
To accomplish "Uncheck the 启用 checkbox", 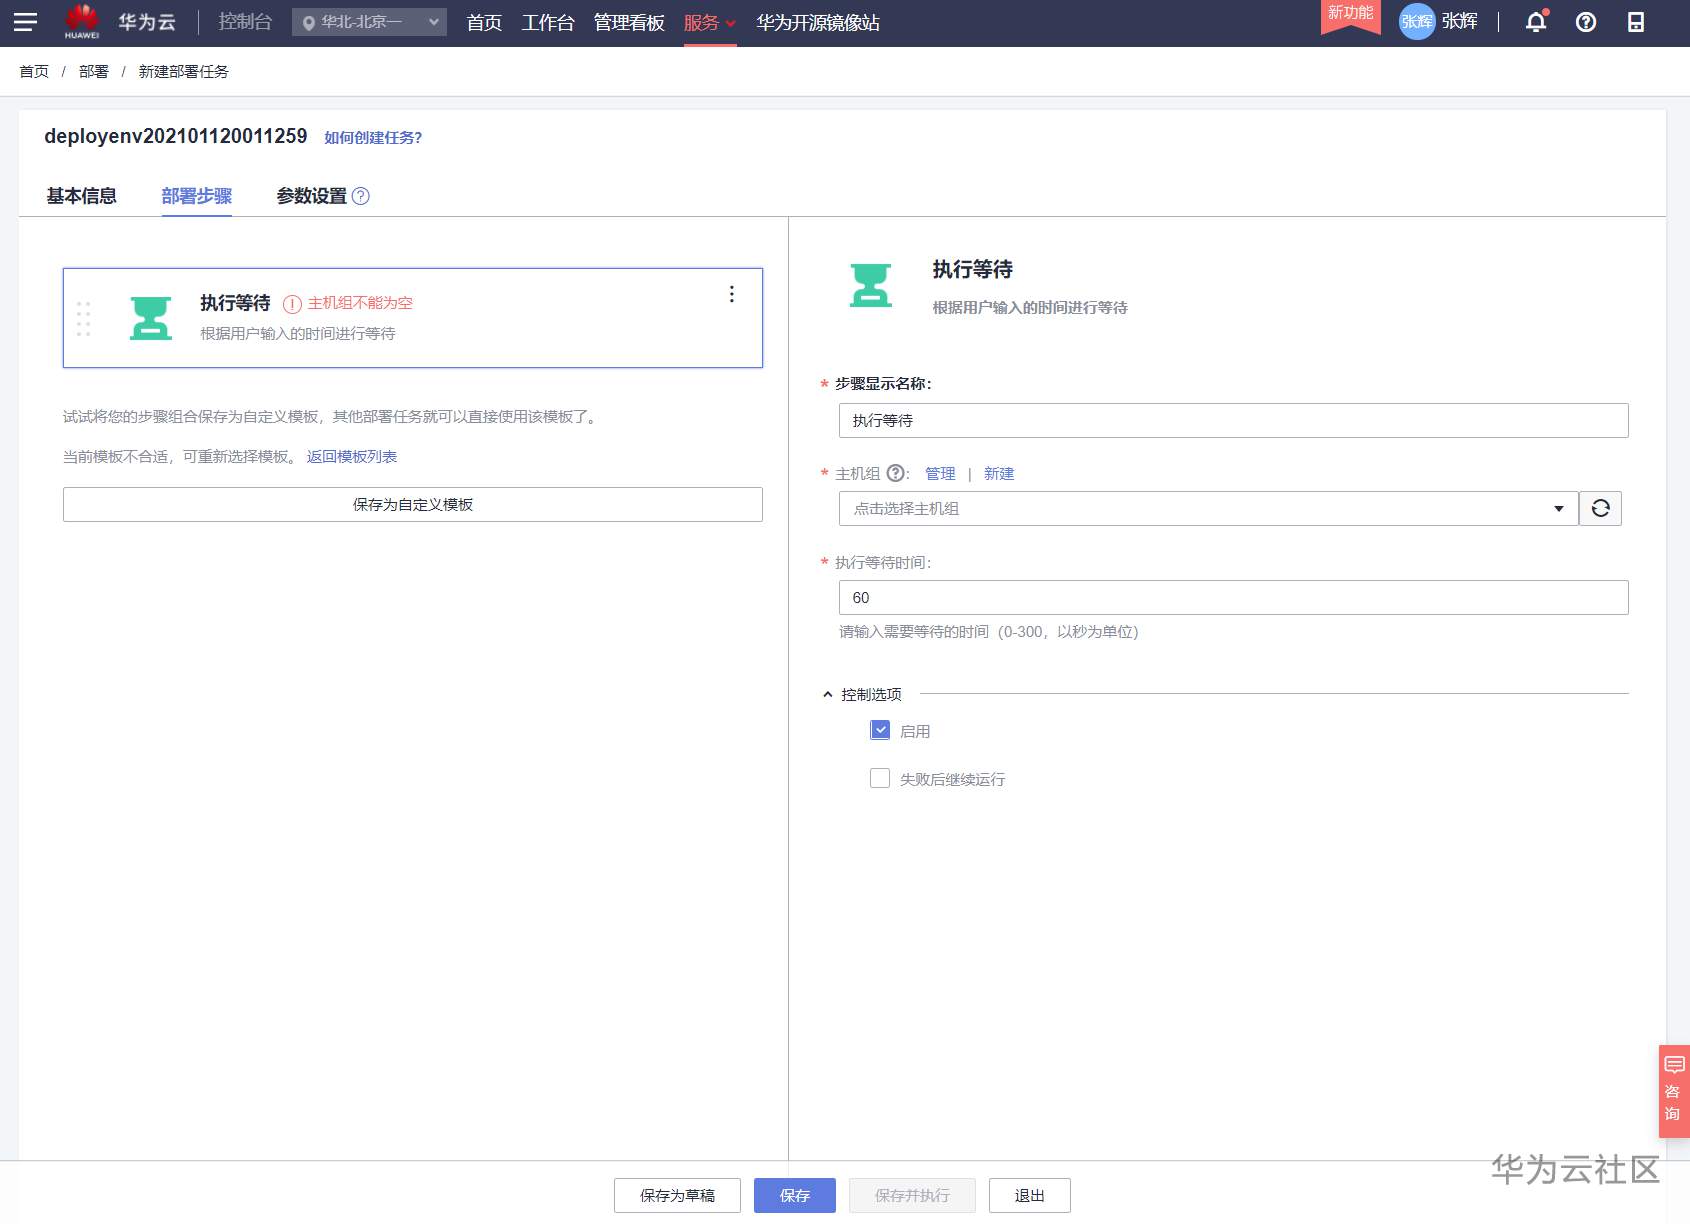I will coord(880,730).
